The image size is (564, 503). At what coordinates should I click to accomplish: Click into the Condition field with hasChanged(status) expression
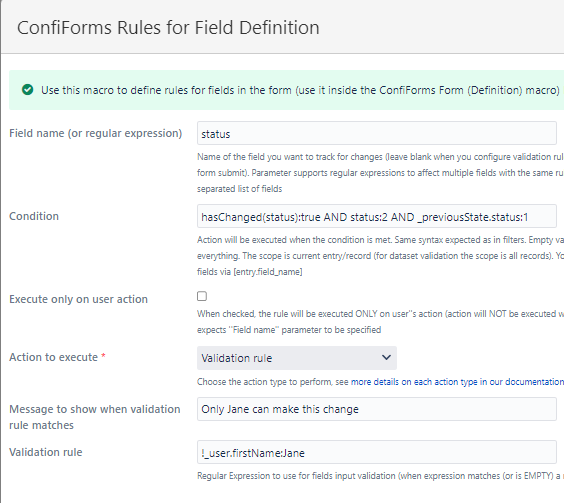pos(377,216)
